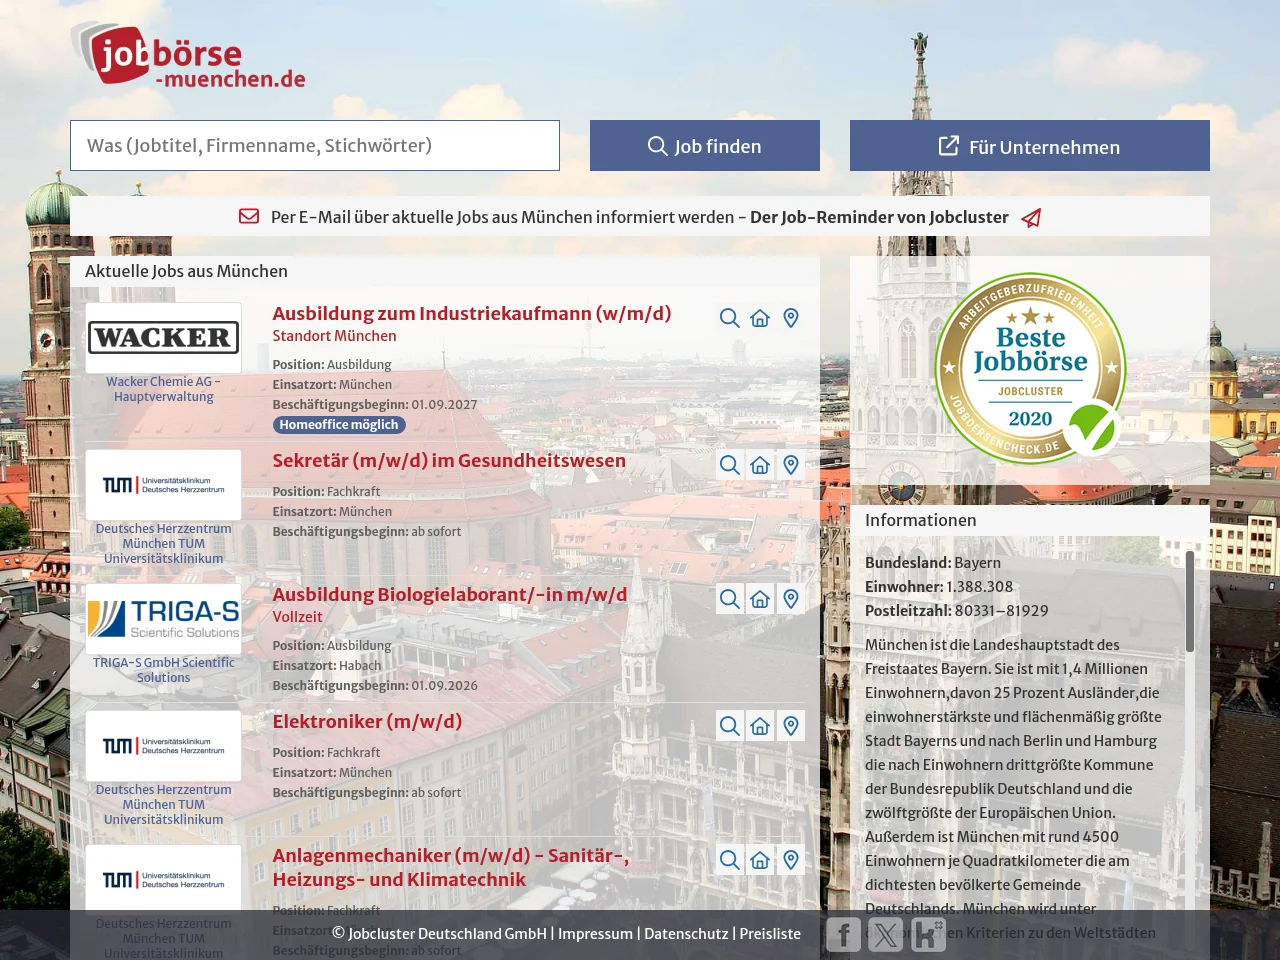Click the jobbörse-muenchen.de logo
The width and height of the screenshot is (1280, 960).
pyautogui.click(x=188, y=56)
